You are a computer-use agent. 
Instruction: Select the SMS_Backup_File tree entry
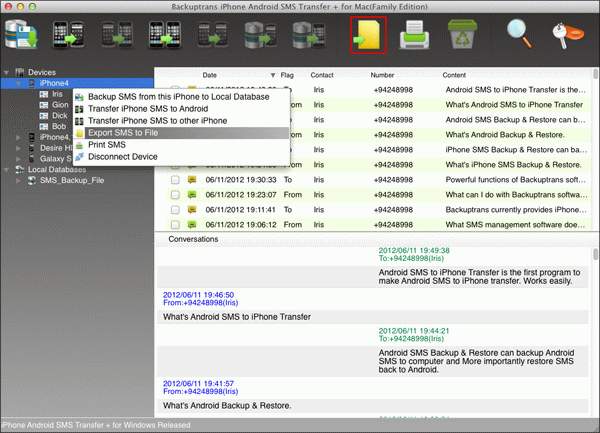click(x=72, y=180)
